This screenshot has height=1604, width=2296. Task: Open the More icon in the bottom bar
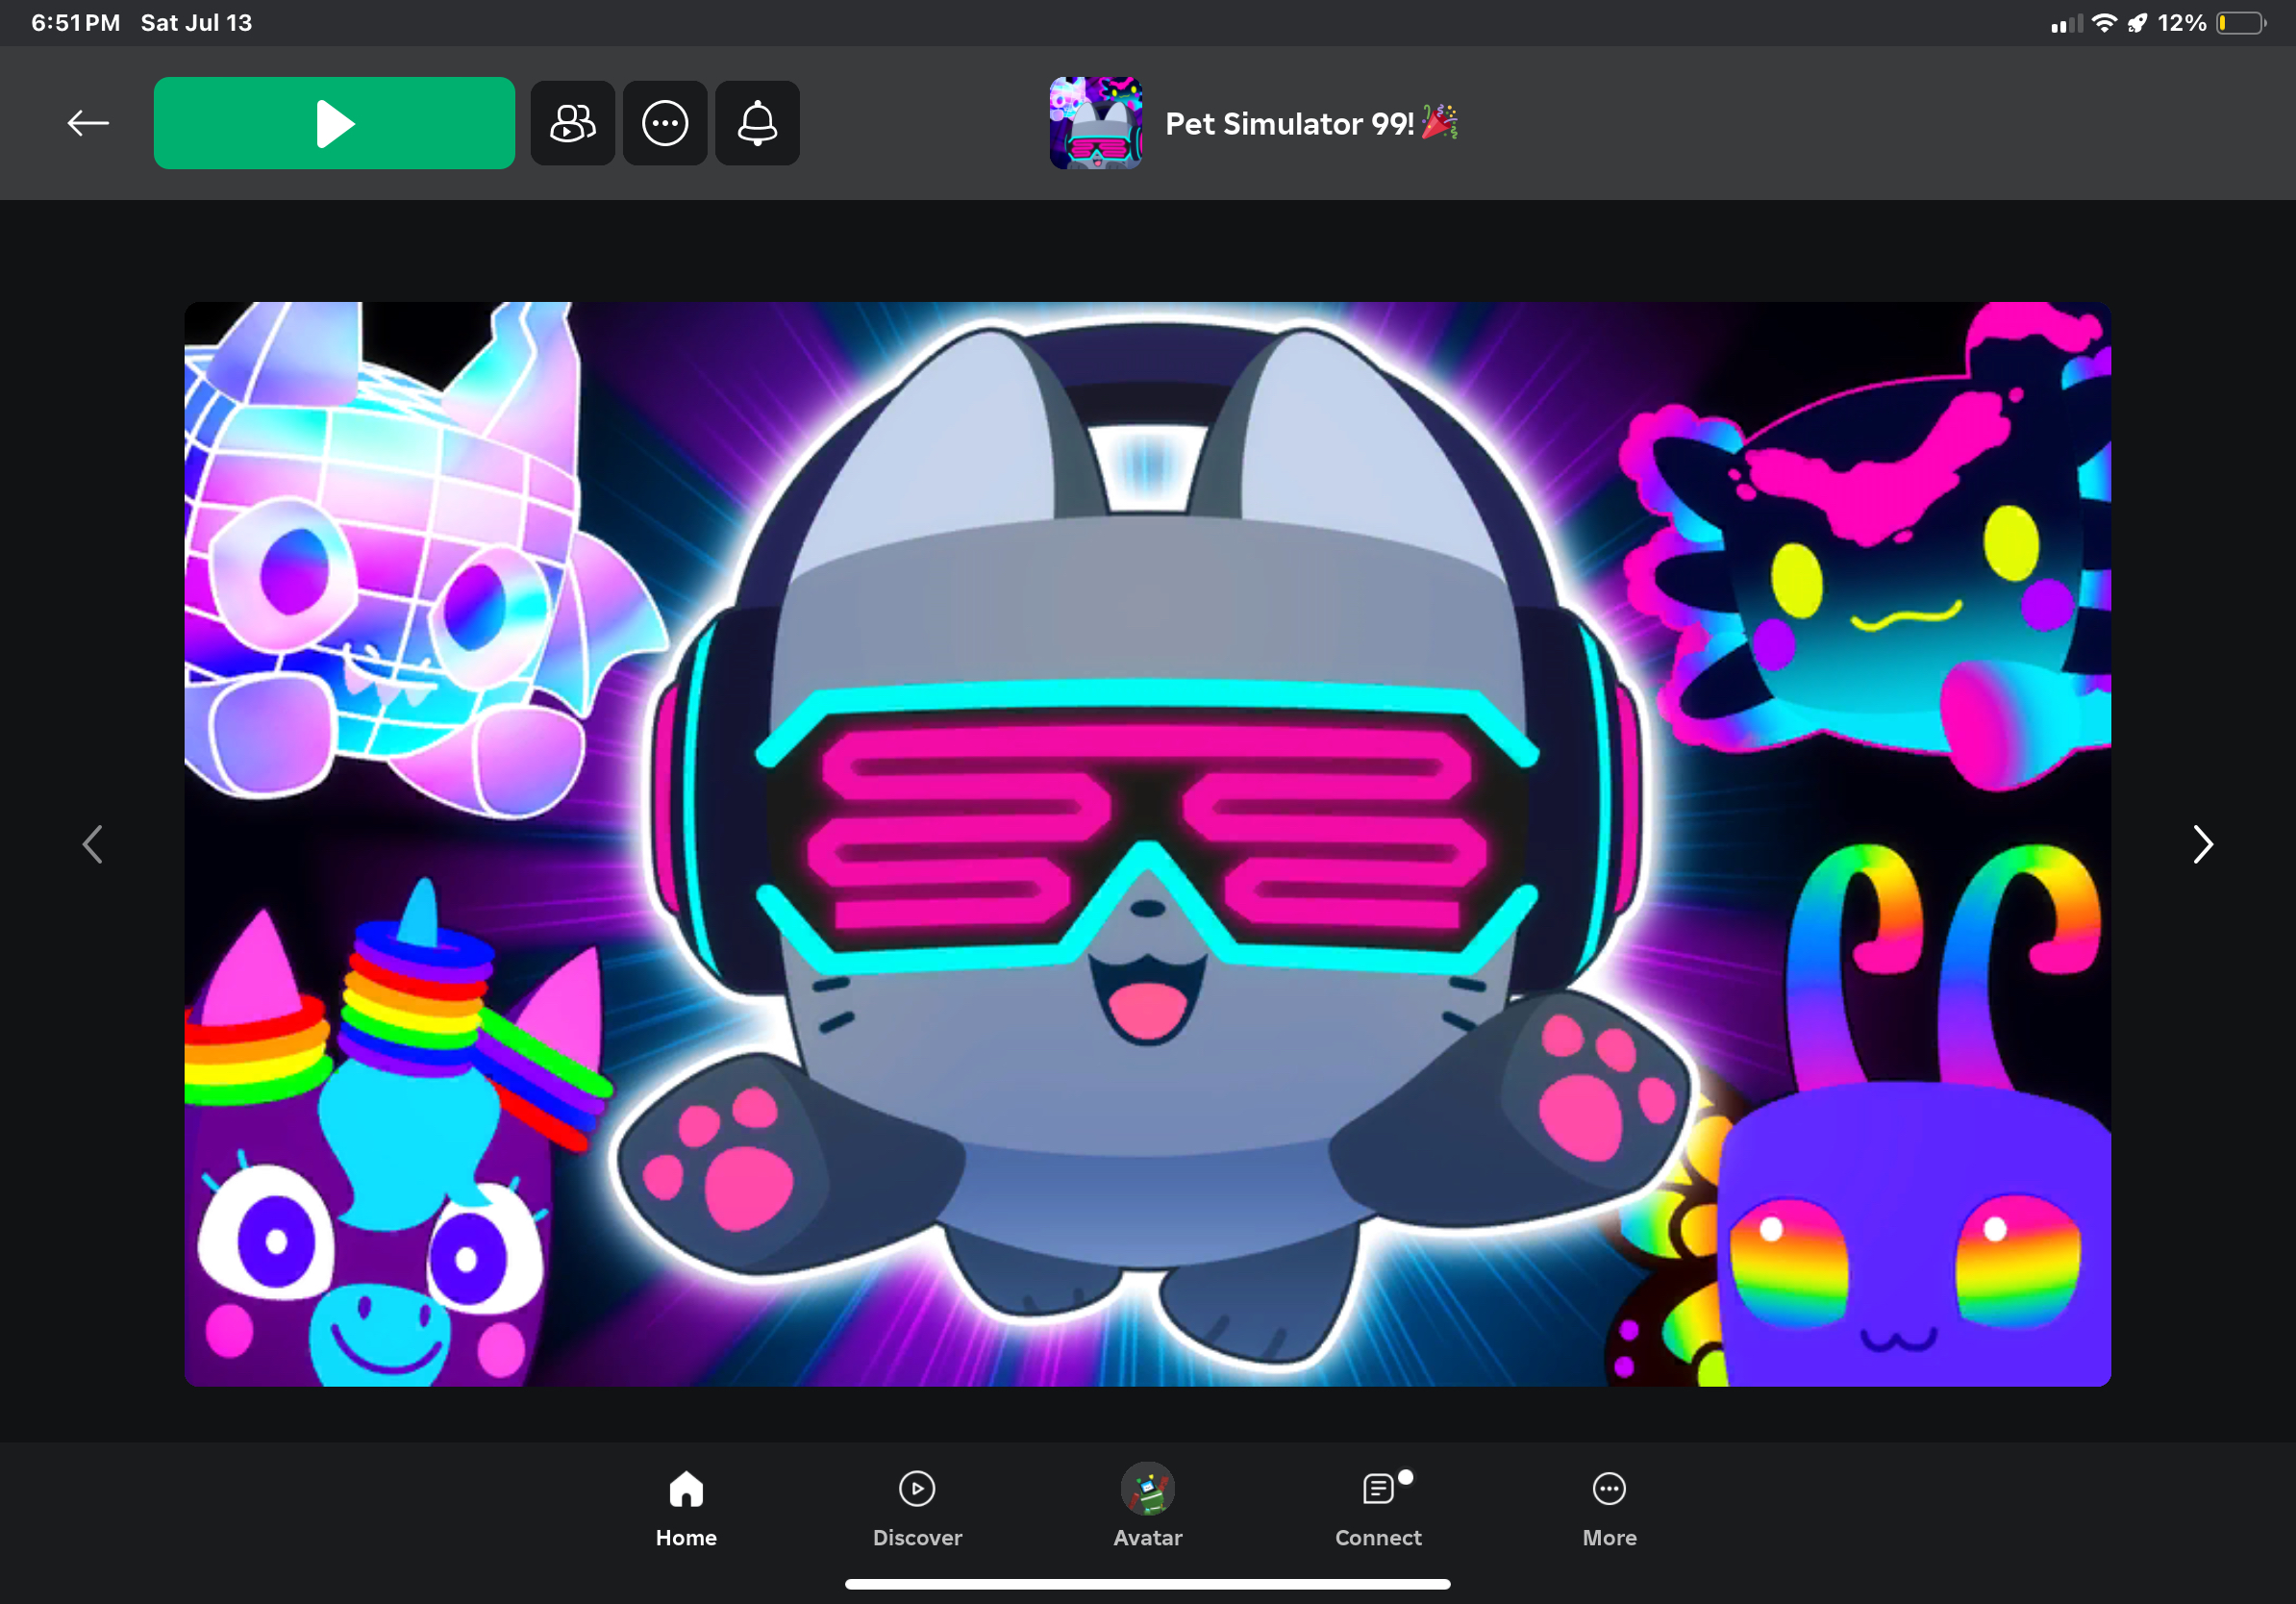pos(1608,1489)
